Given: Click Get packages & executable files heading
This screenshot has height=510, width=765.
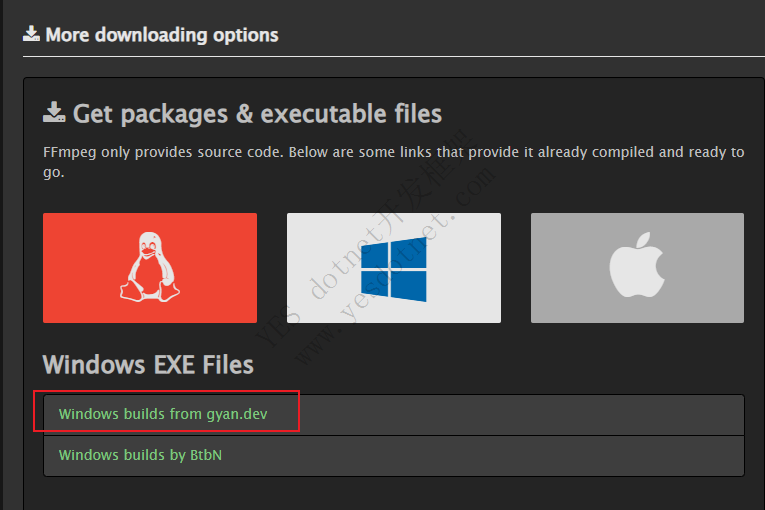Looking at the screenshot, I should coord(257,114).
